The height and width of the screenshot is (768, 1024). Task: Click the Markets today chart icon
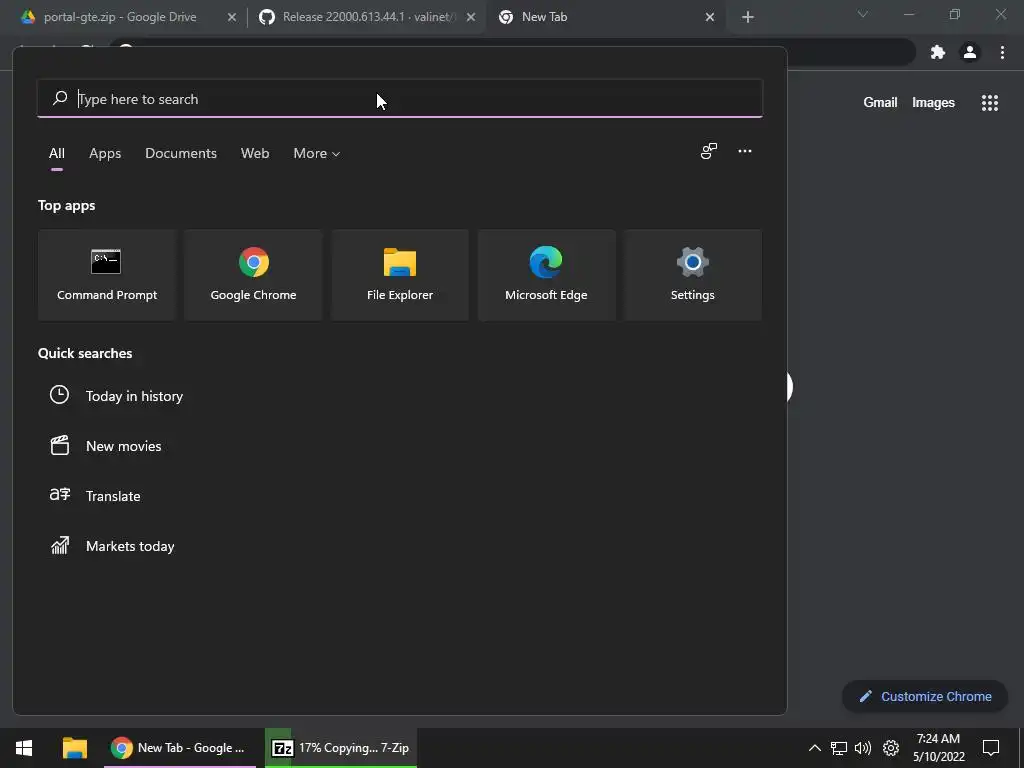tap(59, 545)
